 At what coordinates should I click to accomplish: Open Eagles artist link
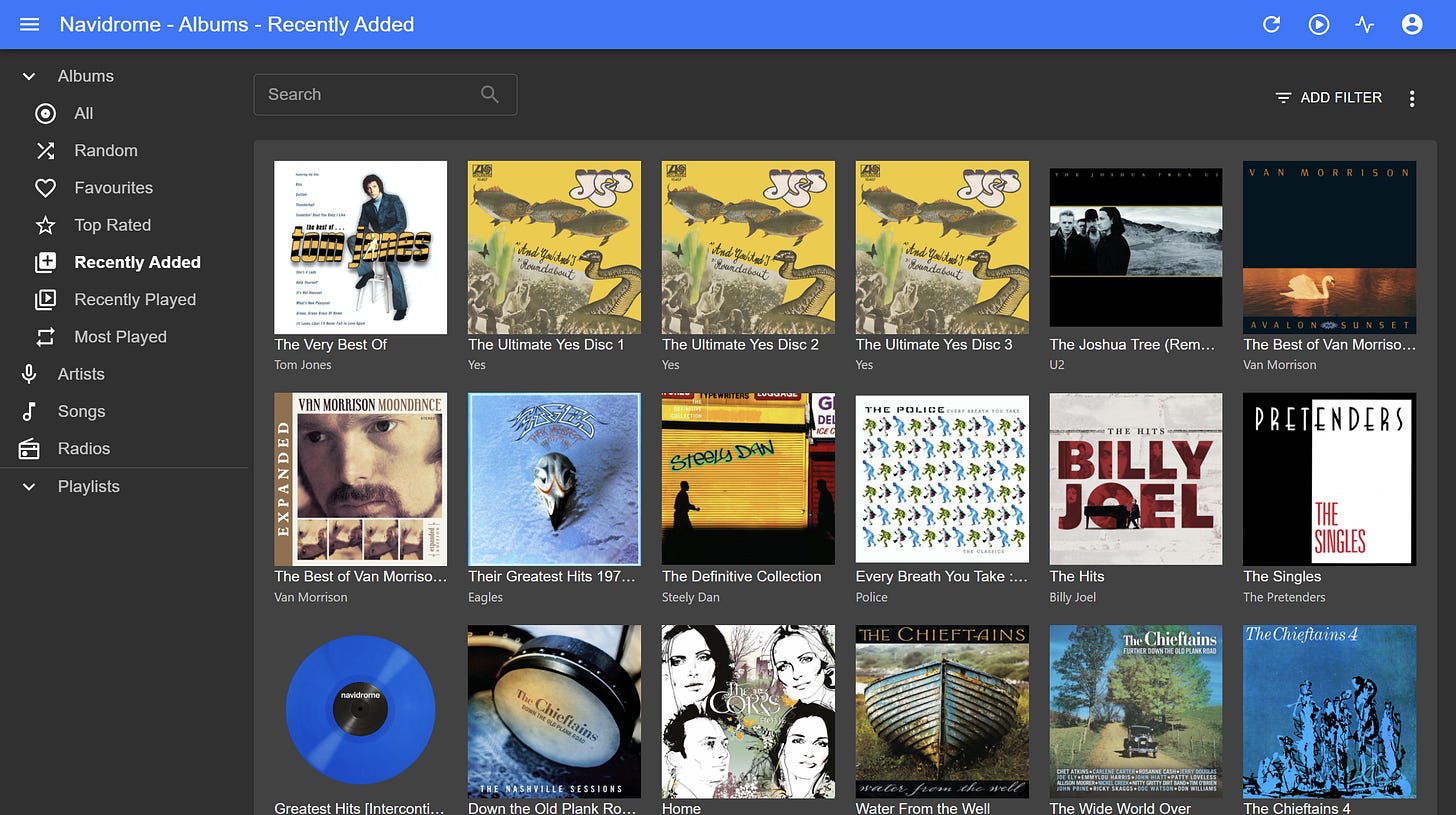pyautogui.click(x=485, y=597)
